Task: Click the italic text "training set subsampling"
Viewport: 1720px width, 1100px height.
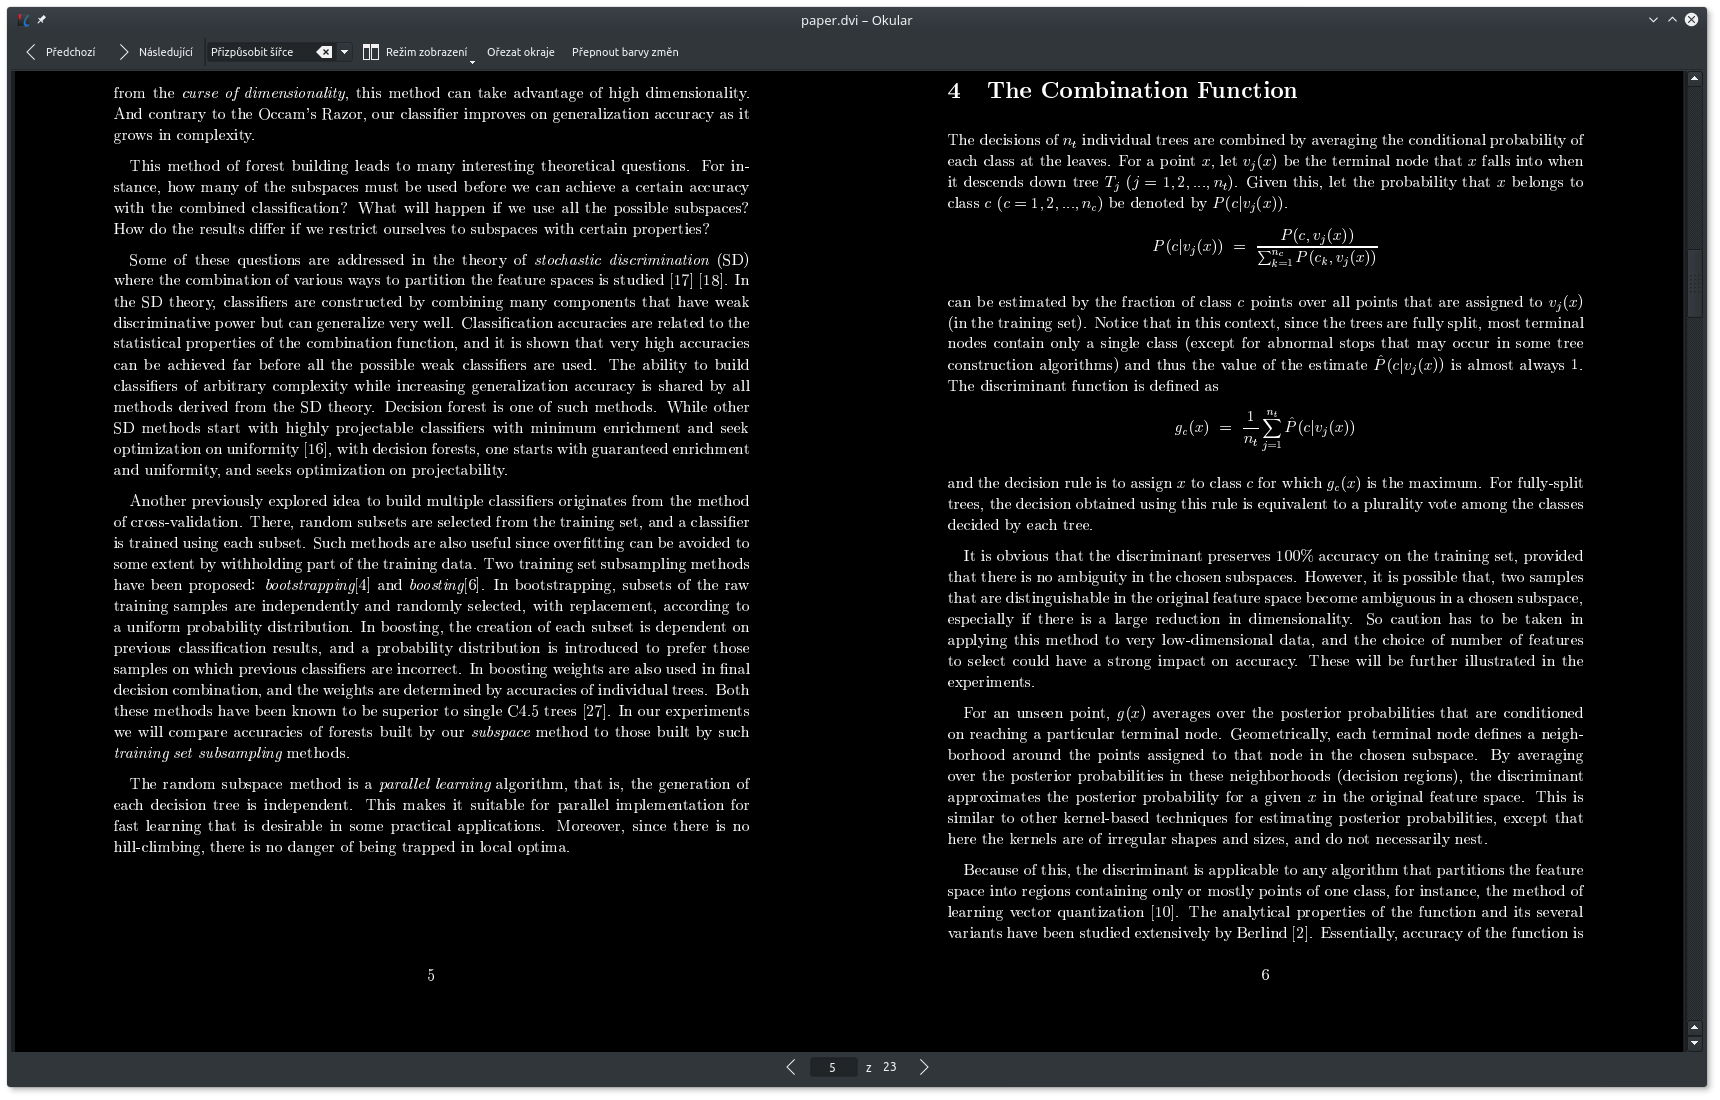Action: coord(197,753)
